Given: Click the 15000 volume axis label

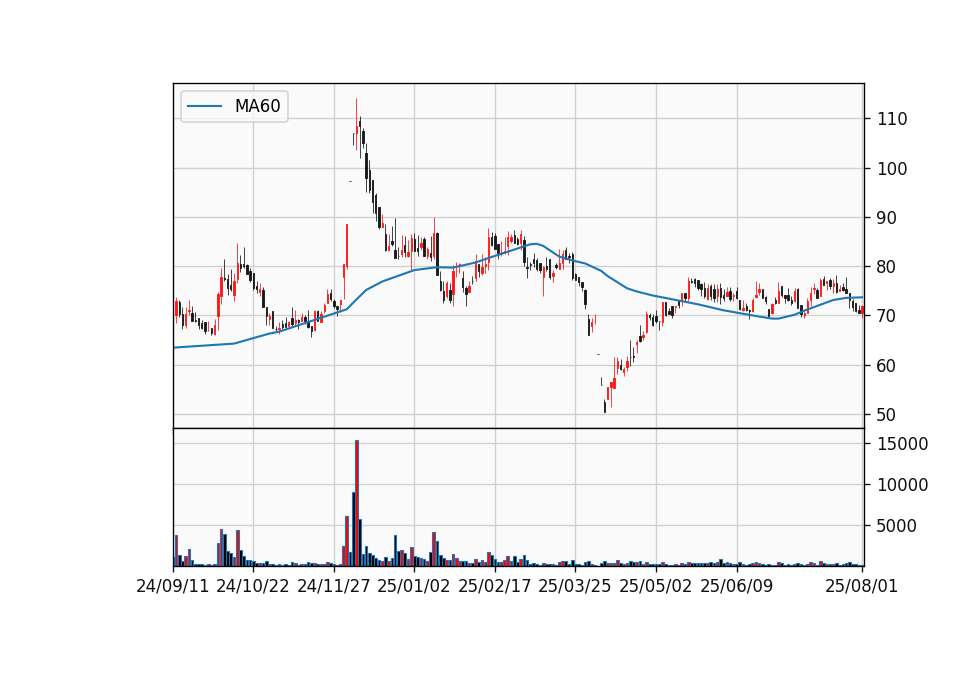Looking at the screenshot, I should coord(902,444).
